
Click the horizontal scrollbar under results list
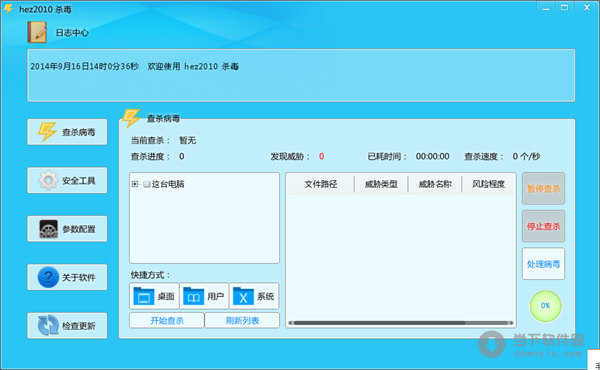(400, 323)
